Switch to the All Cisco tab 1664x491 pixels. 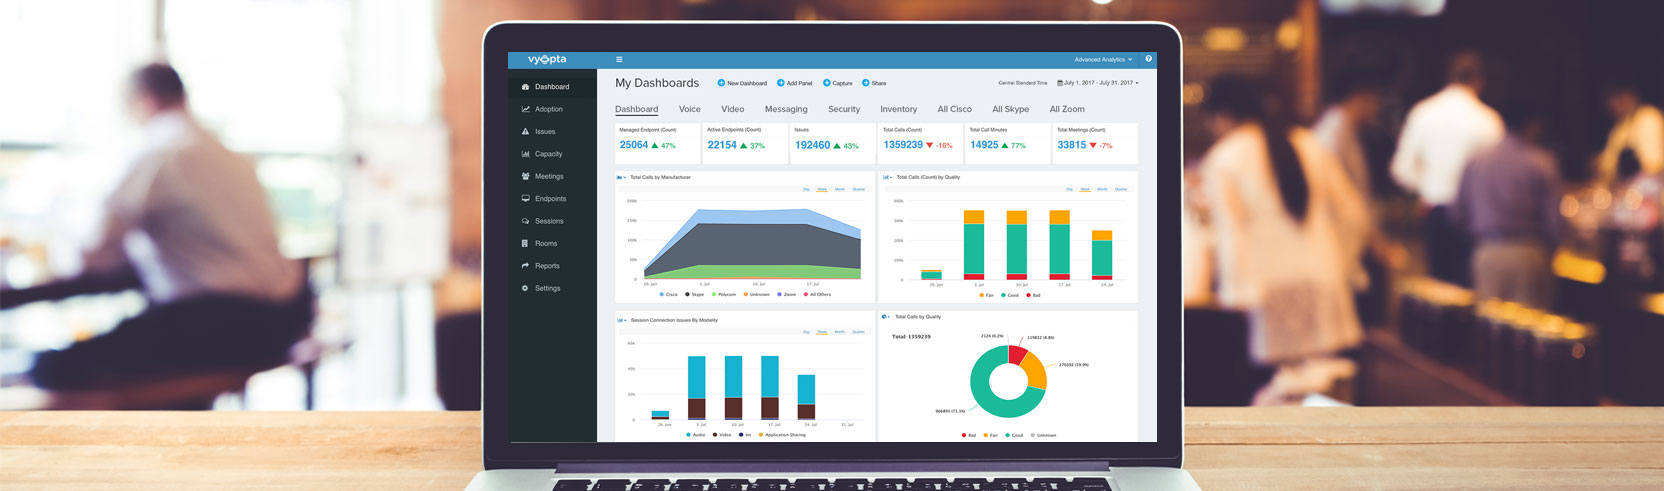point(955,109)
